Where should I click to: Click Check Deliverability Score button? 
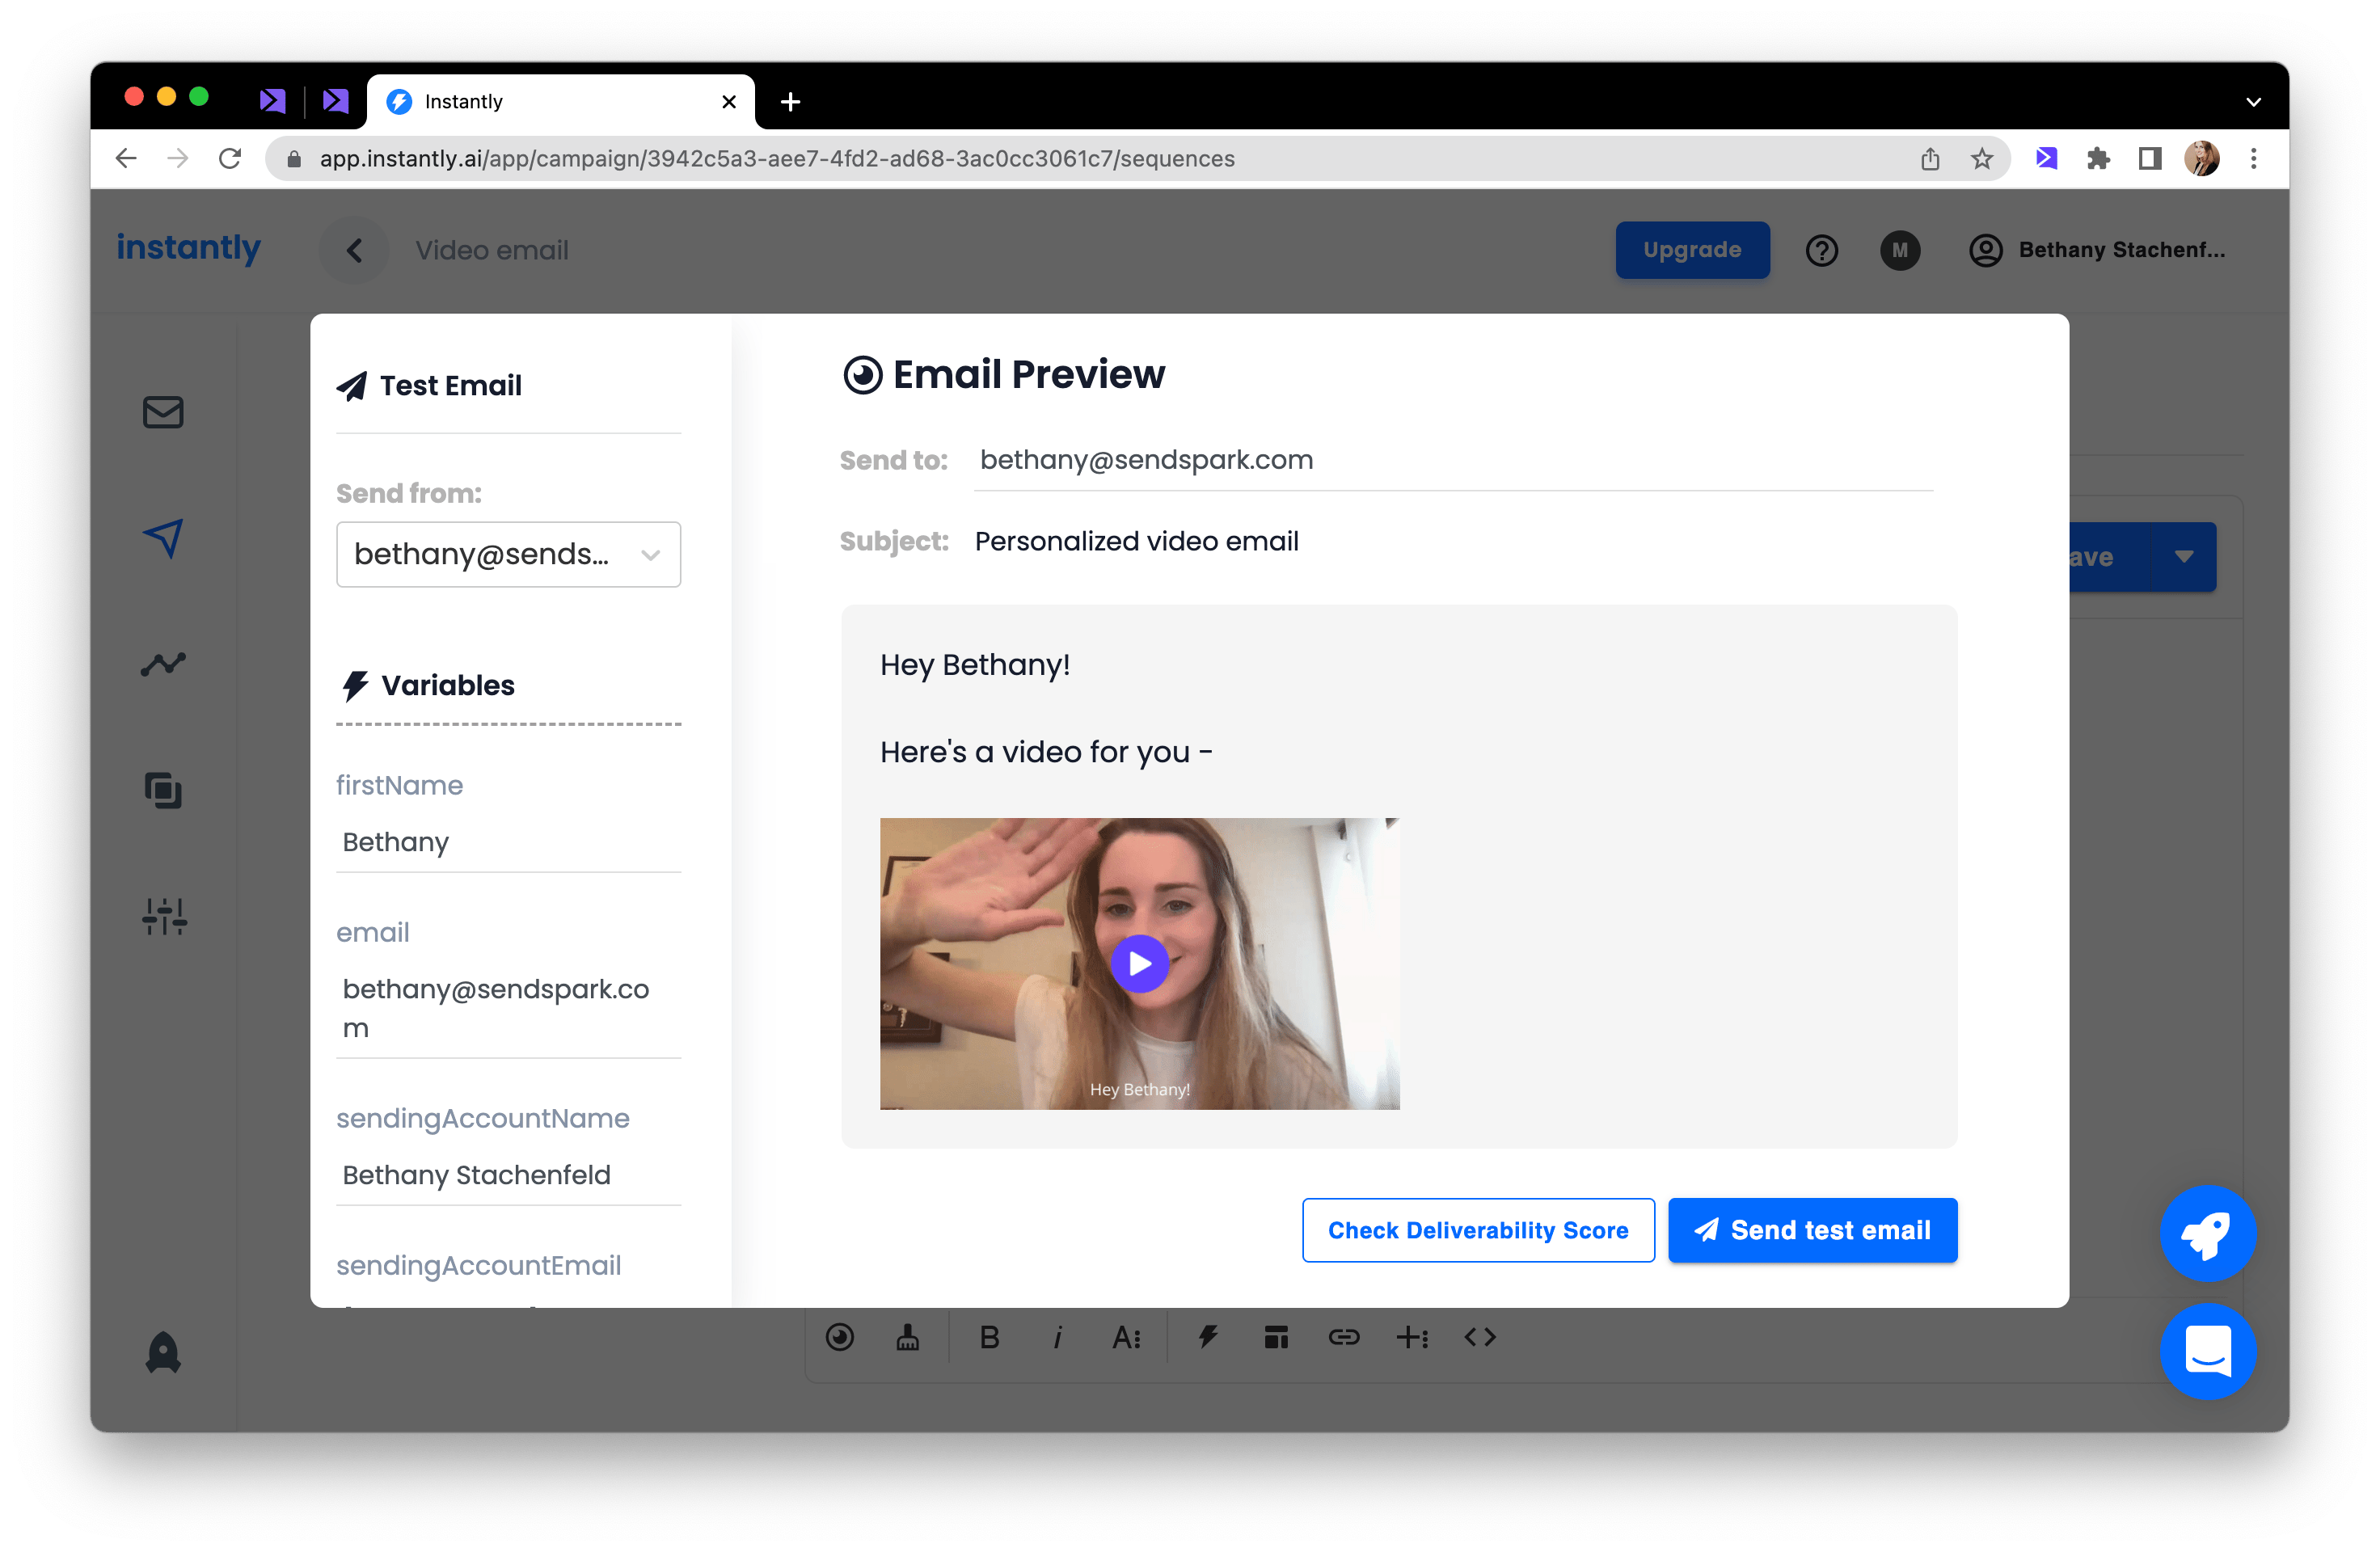1477,1230
